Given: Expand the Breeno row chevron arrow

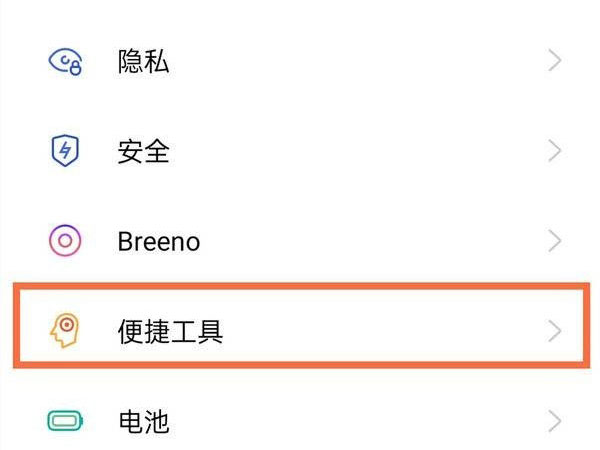Looking at the screenshot, I should coord(556,241).
